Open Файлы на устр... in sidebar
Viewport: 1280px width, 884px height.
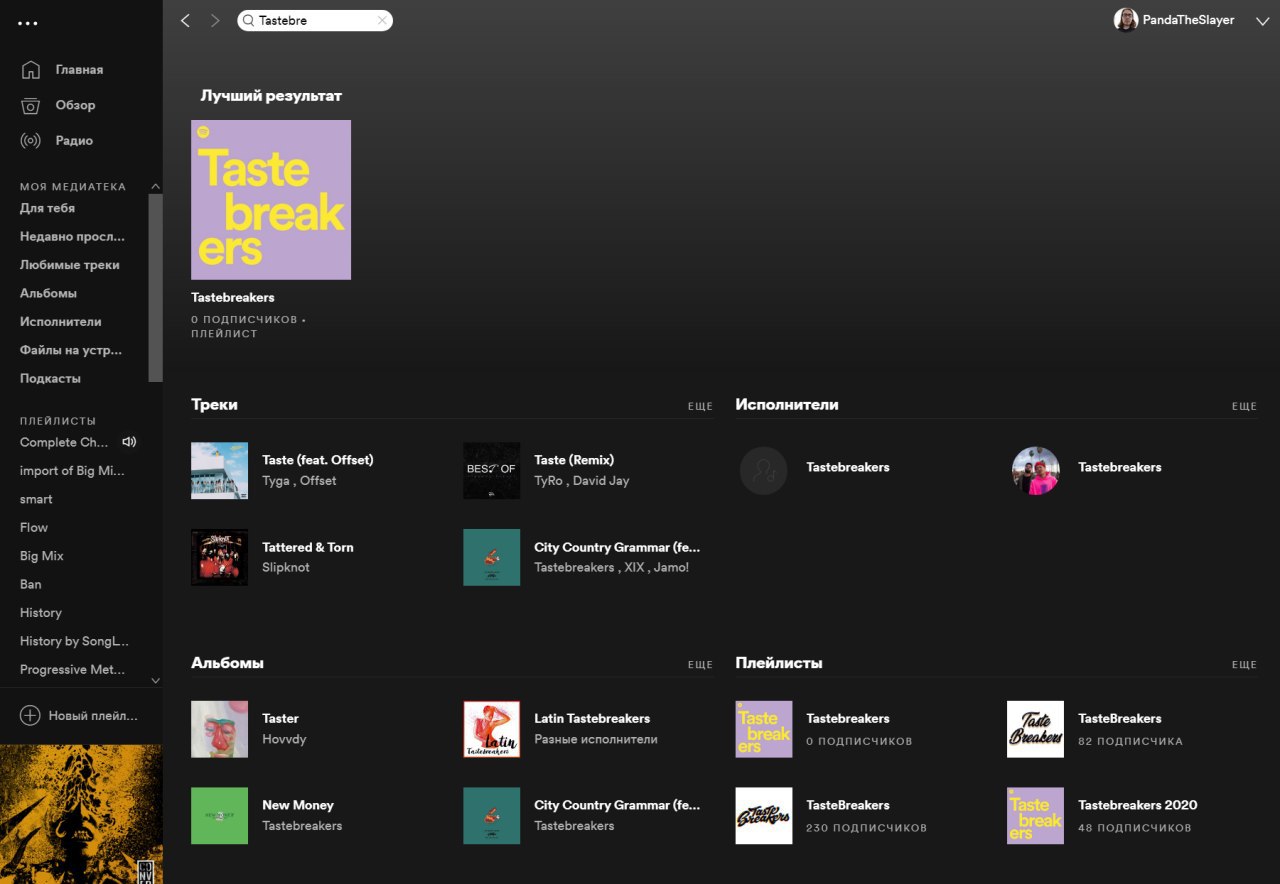tap(71, 350)
